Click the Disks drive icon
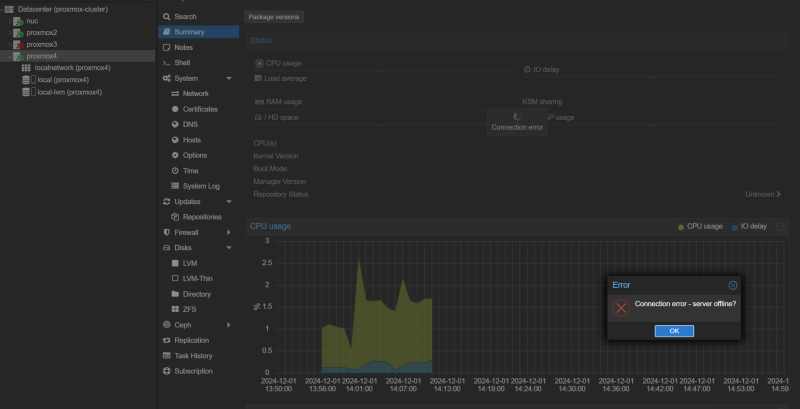 point(166,248)
